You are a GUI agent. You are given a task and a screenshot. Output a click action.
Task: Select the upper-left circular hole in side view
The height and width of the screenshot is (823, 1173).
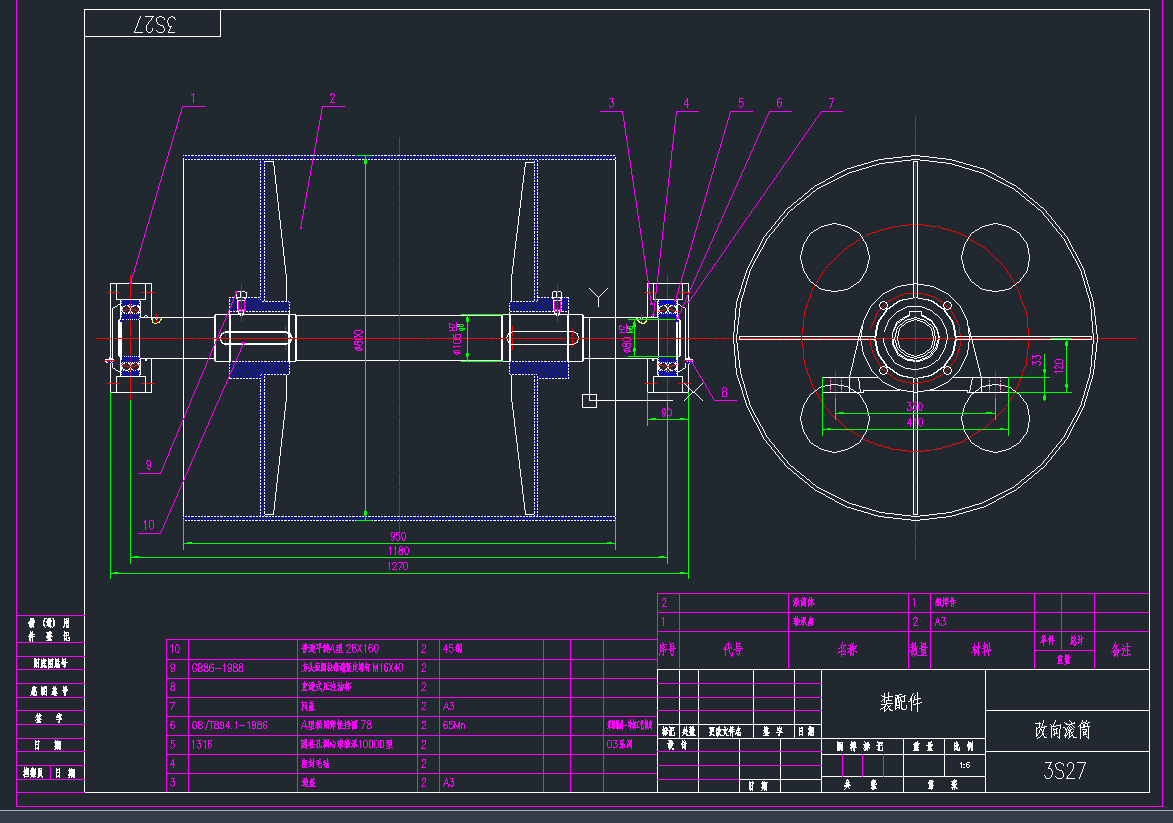833,257
